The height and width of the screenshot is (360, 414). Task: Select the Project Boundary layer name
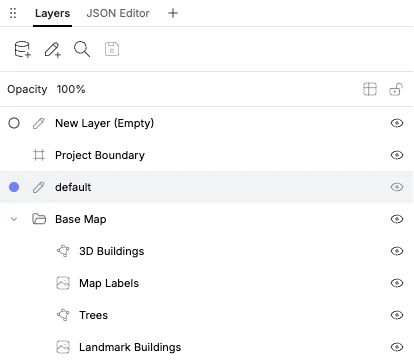click(x=100, y=155)
